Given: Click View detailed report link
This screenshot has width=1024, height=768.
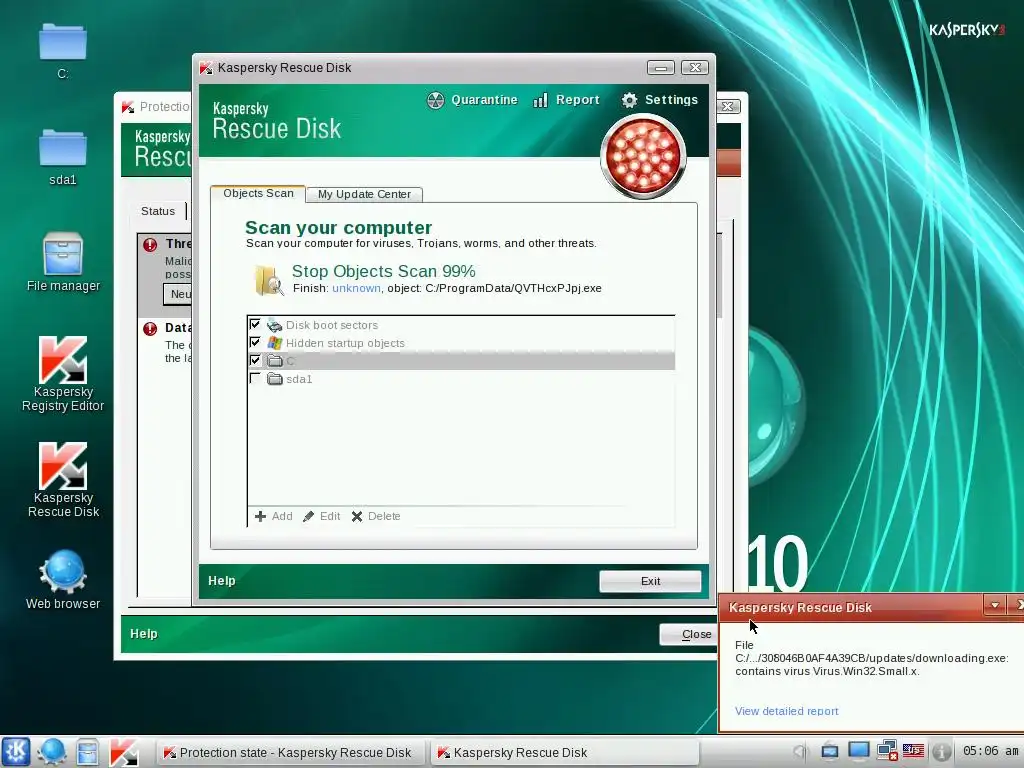Looking at the screenshot, I should point(786,711).
